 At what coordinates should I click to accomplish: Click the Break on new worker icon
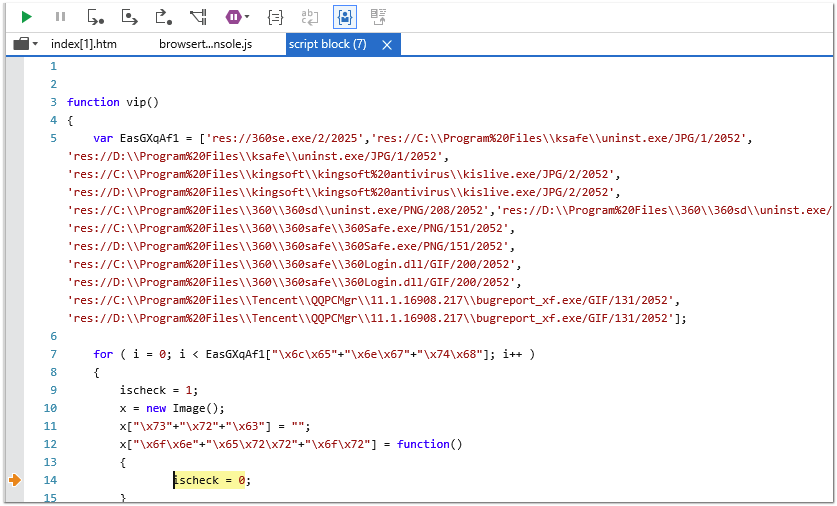[198, 16]
